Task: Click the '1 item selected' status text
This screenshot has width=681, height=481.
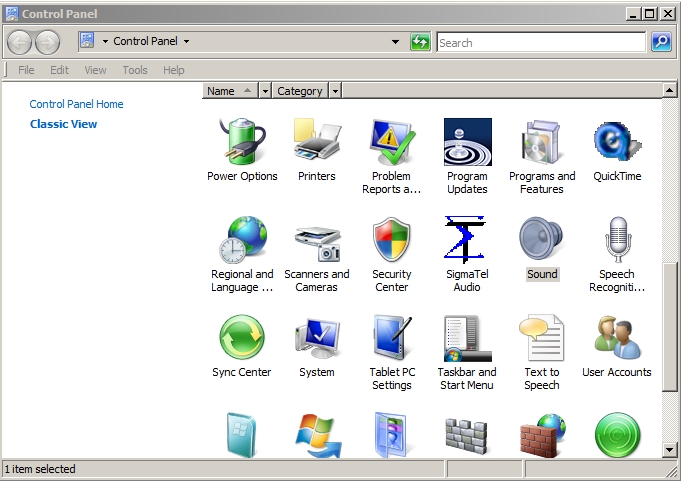Action: click(40, 469)
